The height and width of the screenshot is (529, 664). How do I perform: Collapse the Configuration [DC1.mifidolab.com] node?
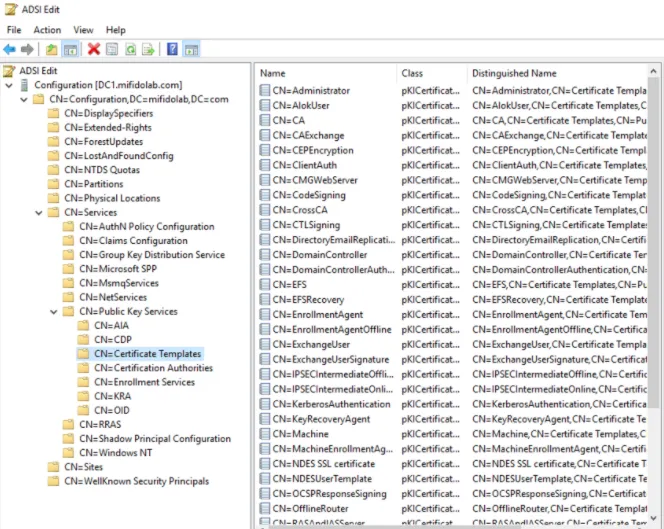pyautogui.click(x=9, y=85)
